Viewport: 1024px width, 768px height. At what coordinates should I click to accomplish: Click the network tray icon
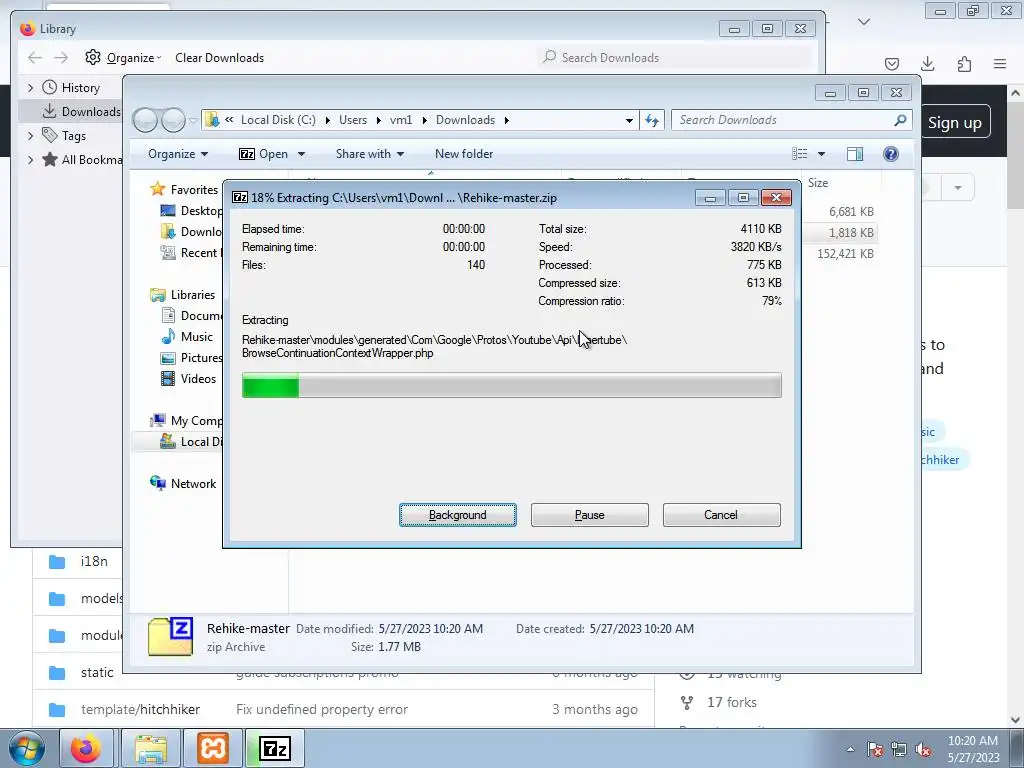(x=899, y=749)
